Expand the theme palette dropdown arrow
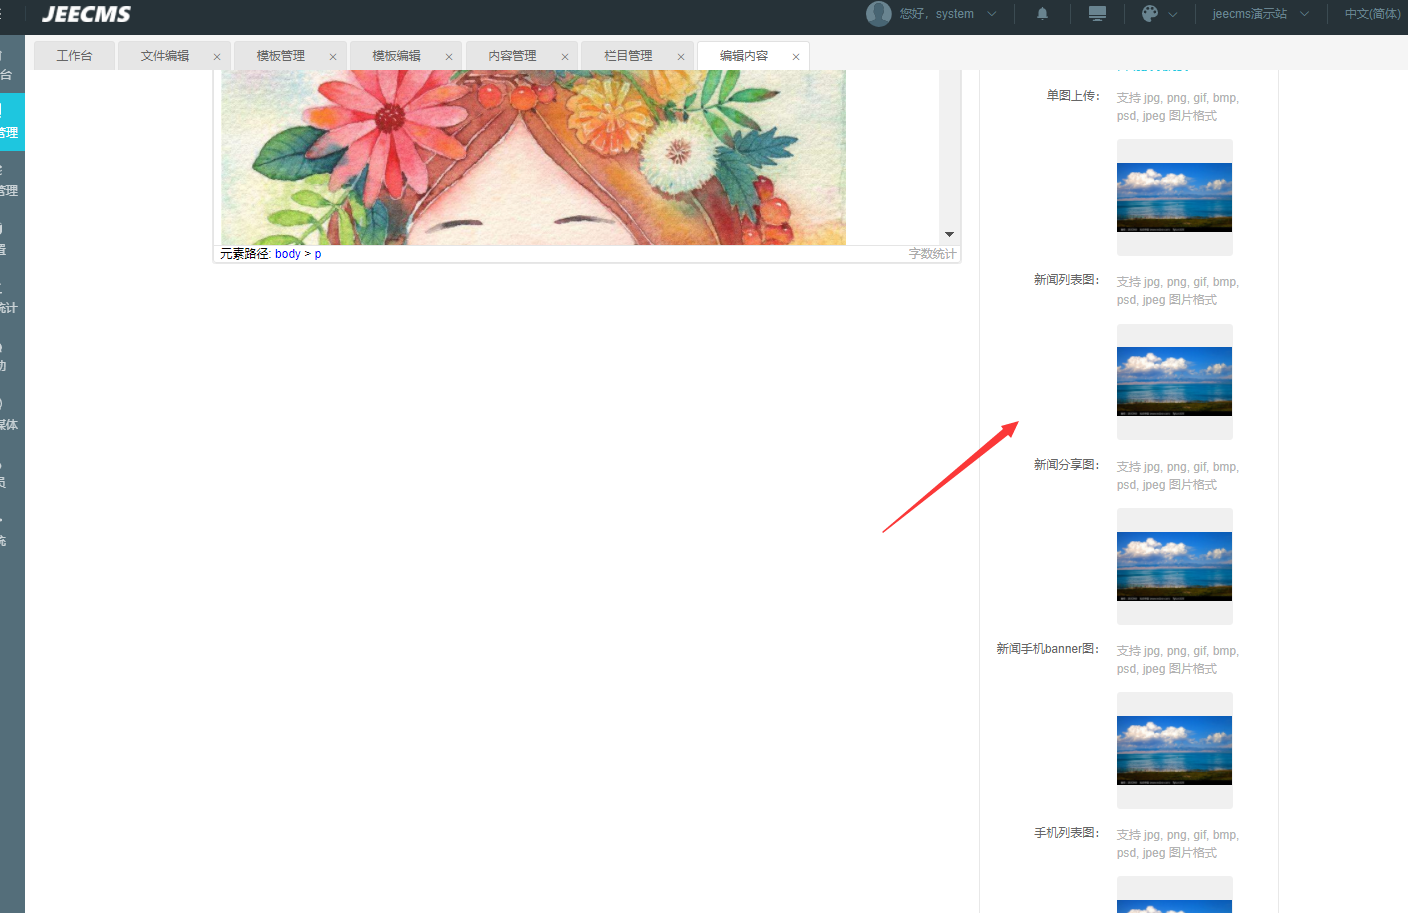Image resolution: width=1408 pixels, height=913 pixels. [1173, 14]
